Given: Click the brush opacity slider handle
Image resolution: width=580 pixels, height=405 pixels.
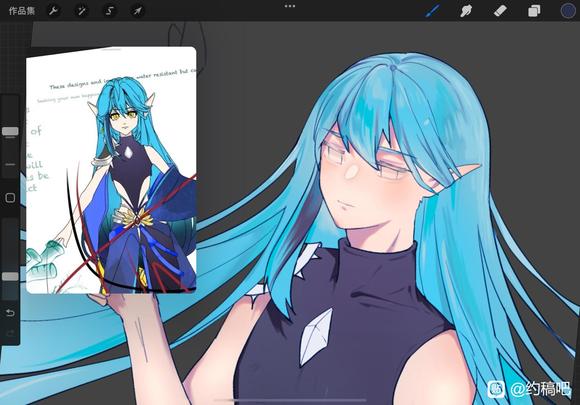Looking at the screenshot, I should [10, 276].
